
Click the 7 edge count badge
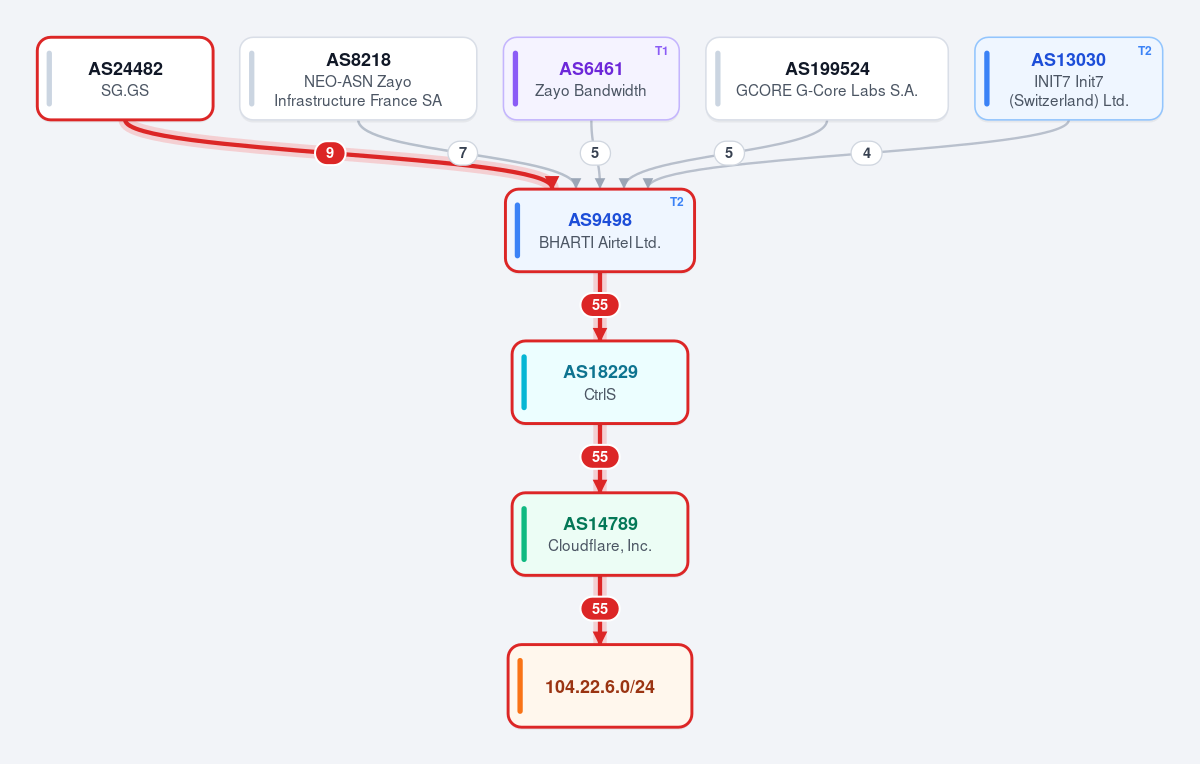[x=462, y=153]
